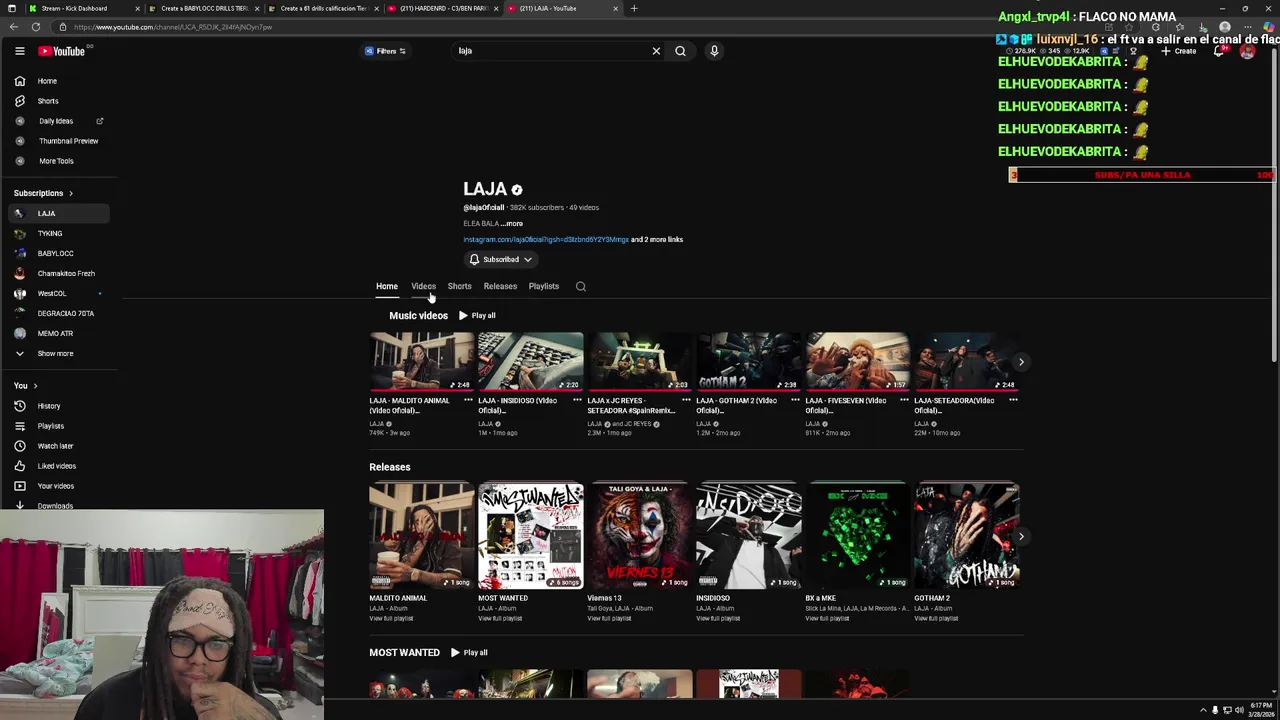
Task: Switch to Stream - Kick Dashboard browser tab
Action: (84, 8)
